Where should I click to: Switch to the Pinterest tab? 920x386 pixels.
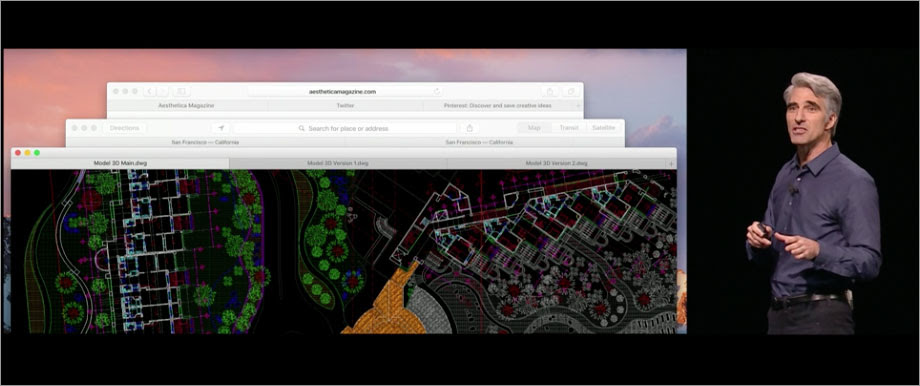point(498,106)
